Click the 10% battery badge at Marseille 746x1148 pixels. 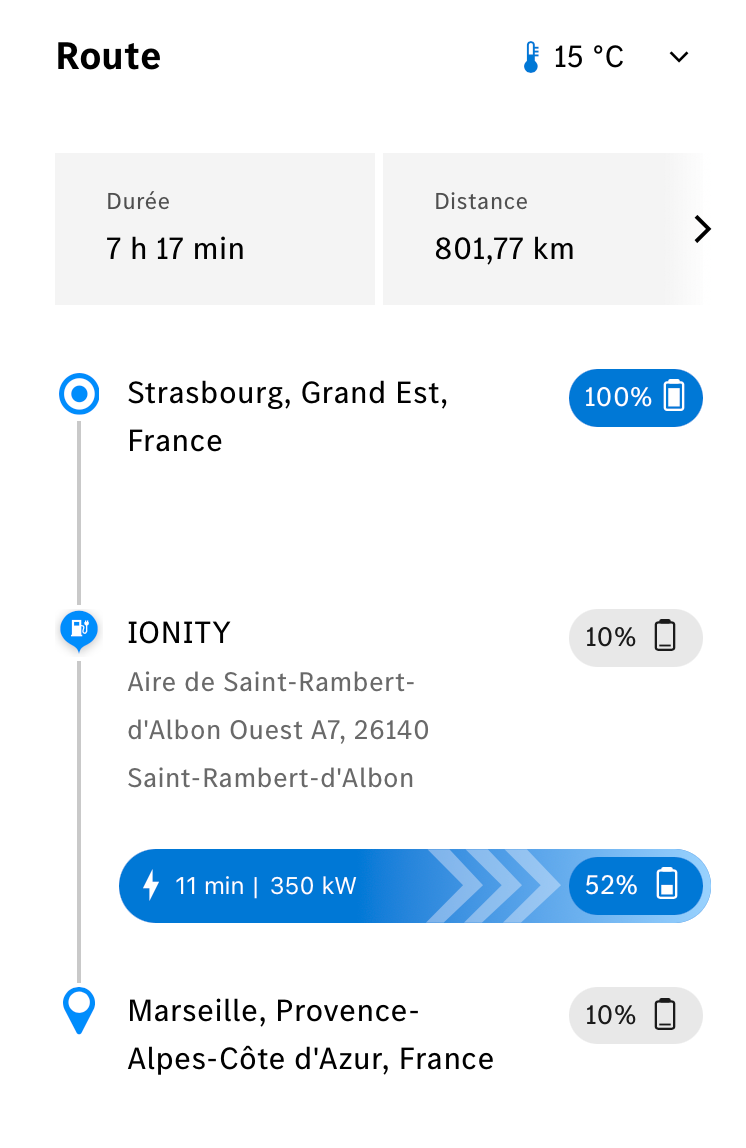(635, 1015)
